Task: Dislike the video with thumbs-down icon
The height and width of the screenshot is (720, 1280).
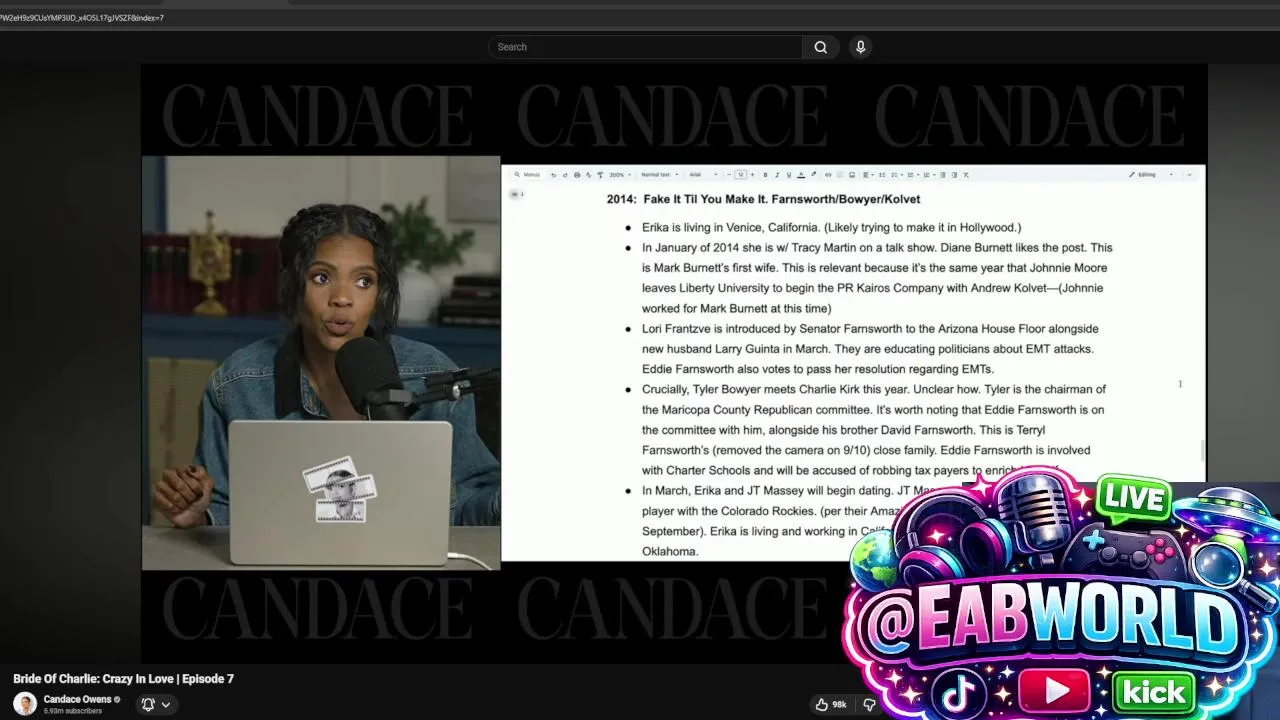Action: tap(869, 704)
